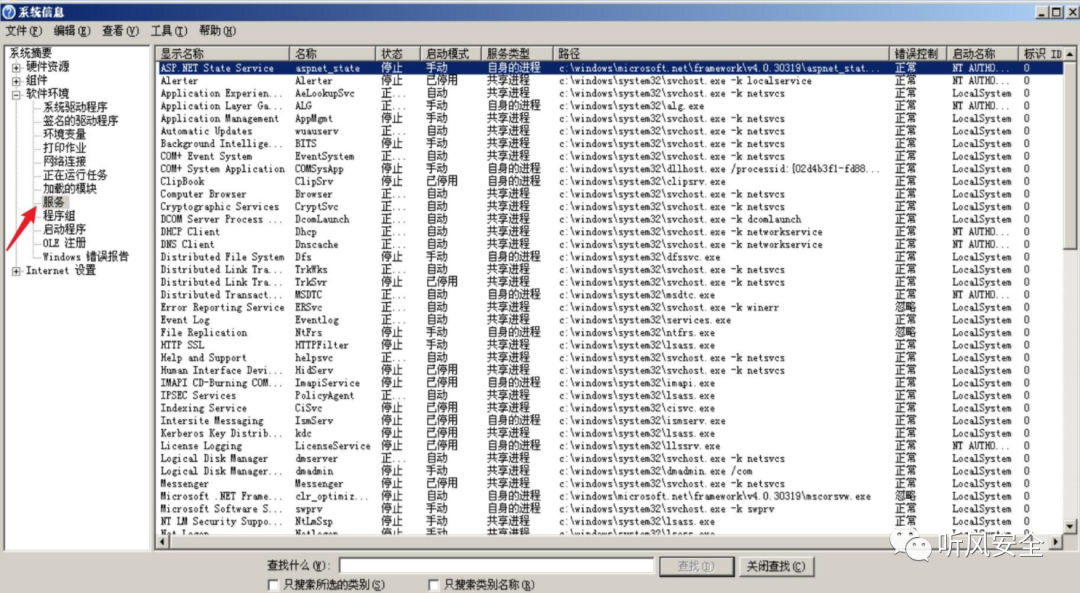Screen dimensions: 1080x593
Task: Select the IPSEC Services row
Action: tap(610, 396)
